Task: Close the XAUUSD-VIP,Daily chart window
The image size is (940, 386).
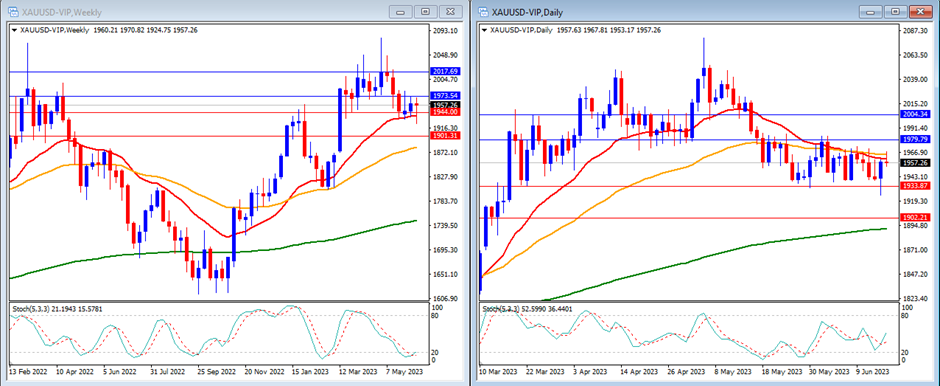Action: (921, 11)
